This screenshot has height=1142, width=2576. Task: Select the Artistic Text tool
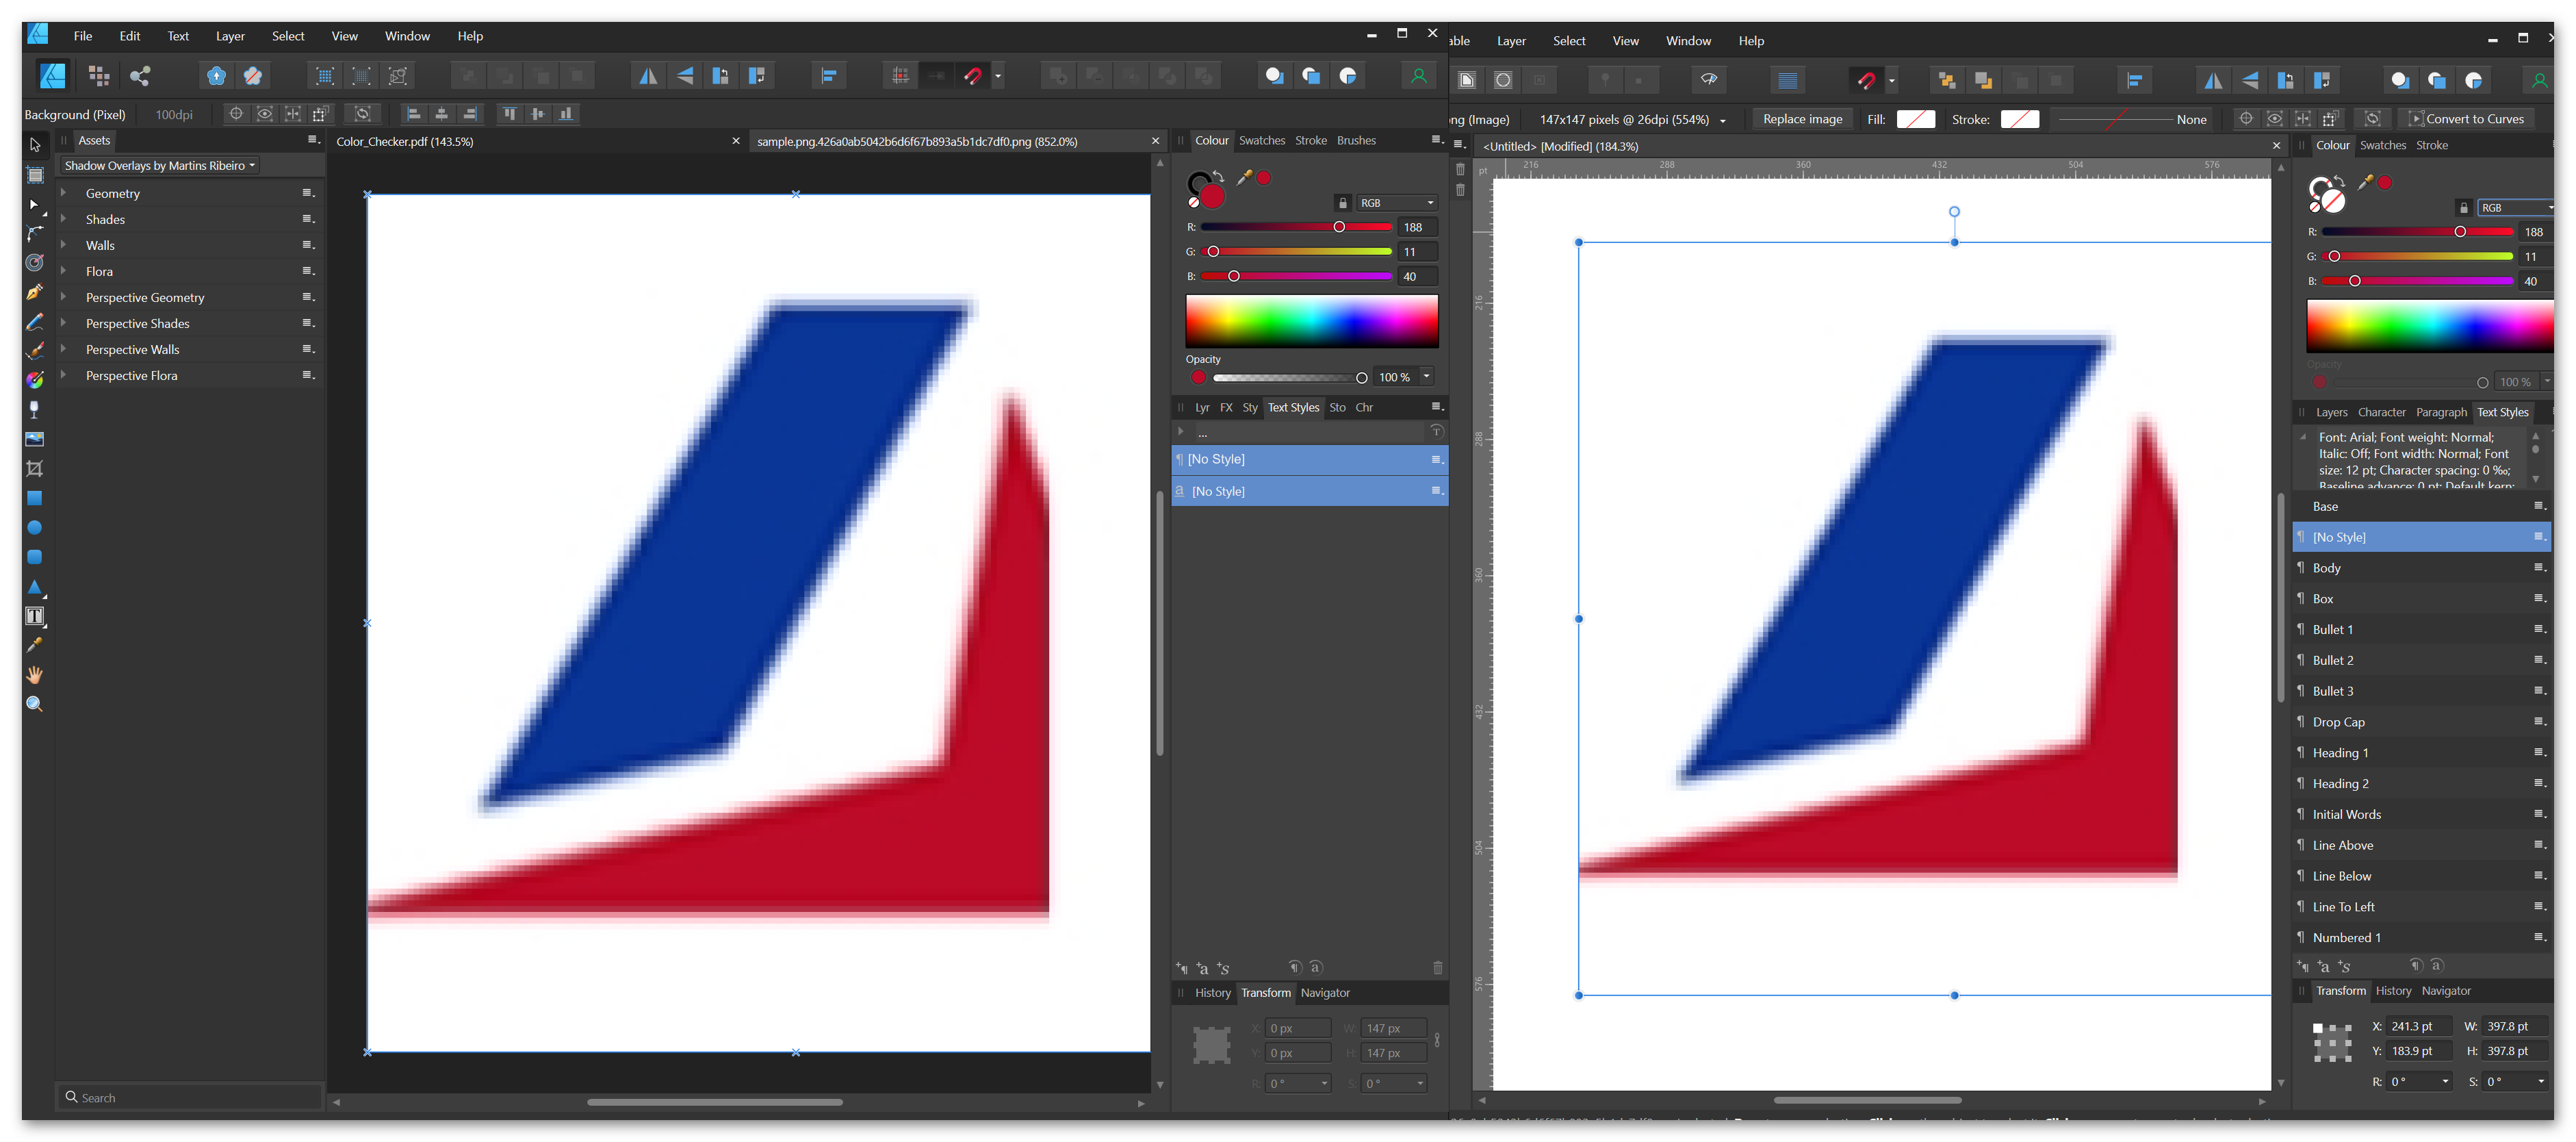(x=35, y=616)
